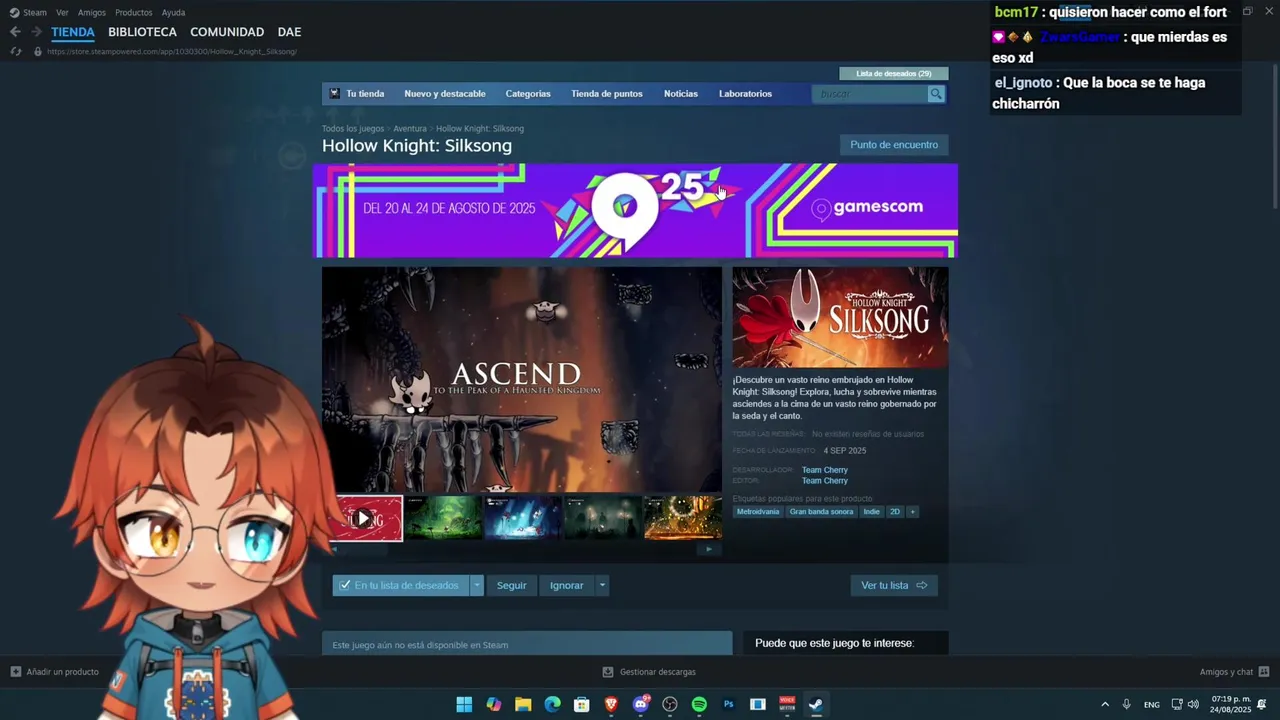Click the Ignorar button

pos(566,585)
